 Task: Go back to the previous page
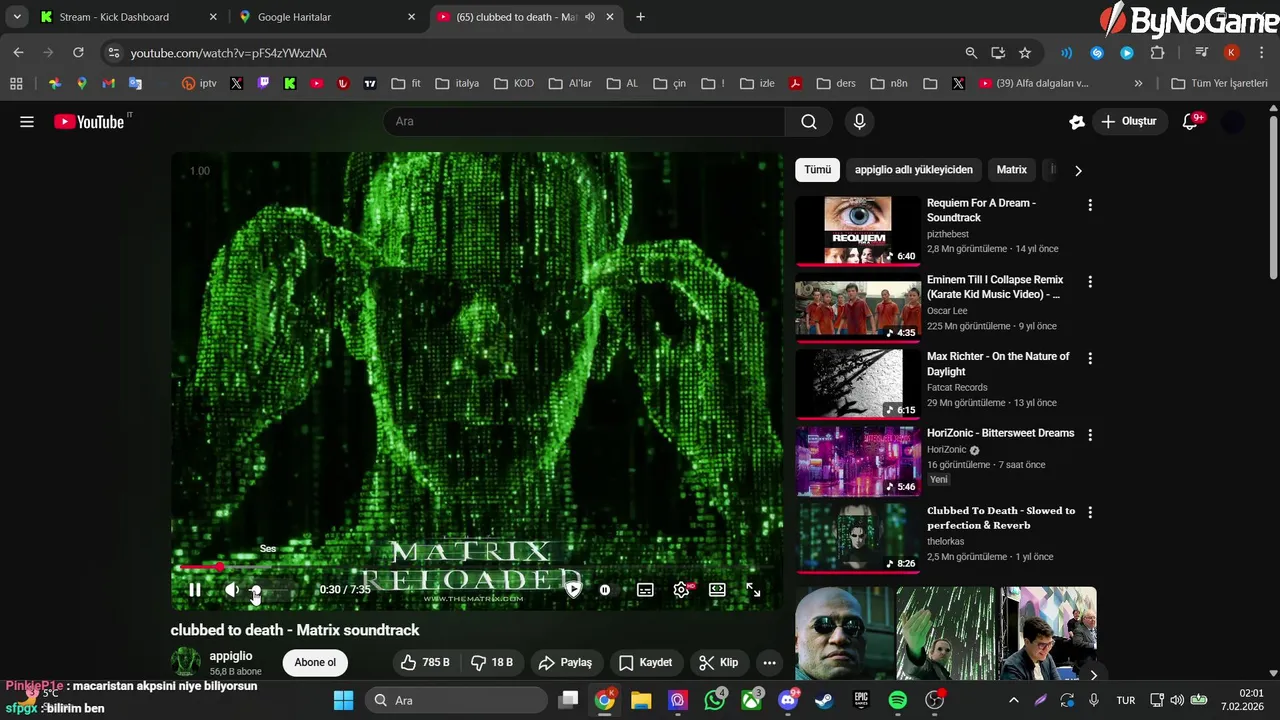[18, 53]
